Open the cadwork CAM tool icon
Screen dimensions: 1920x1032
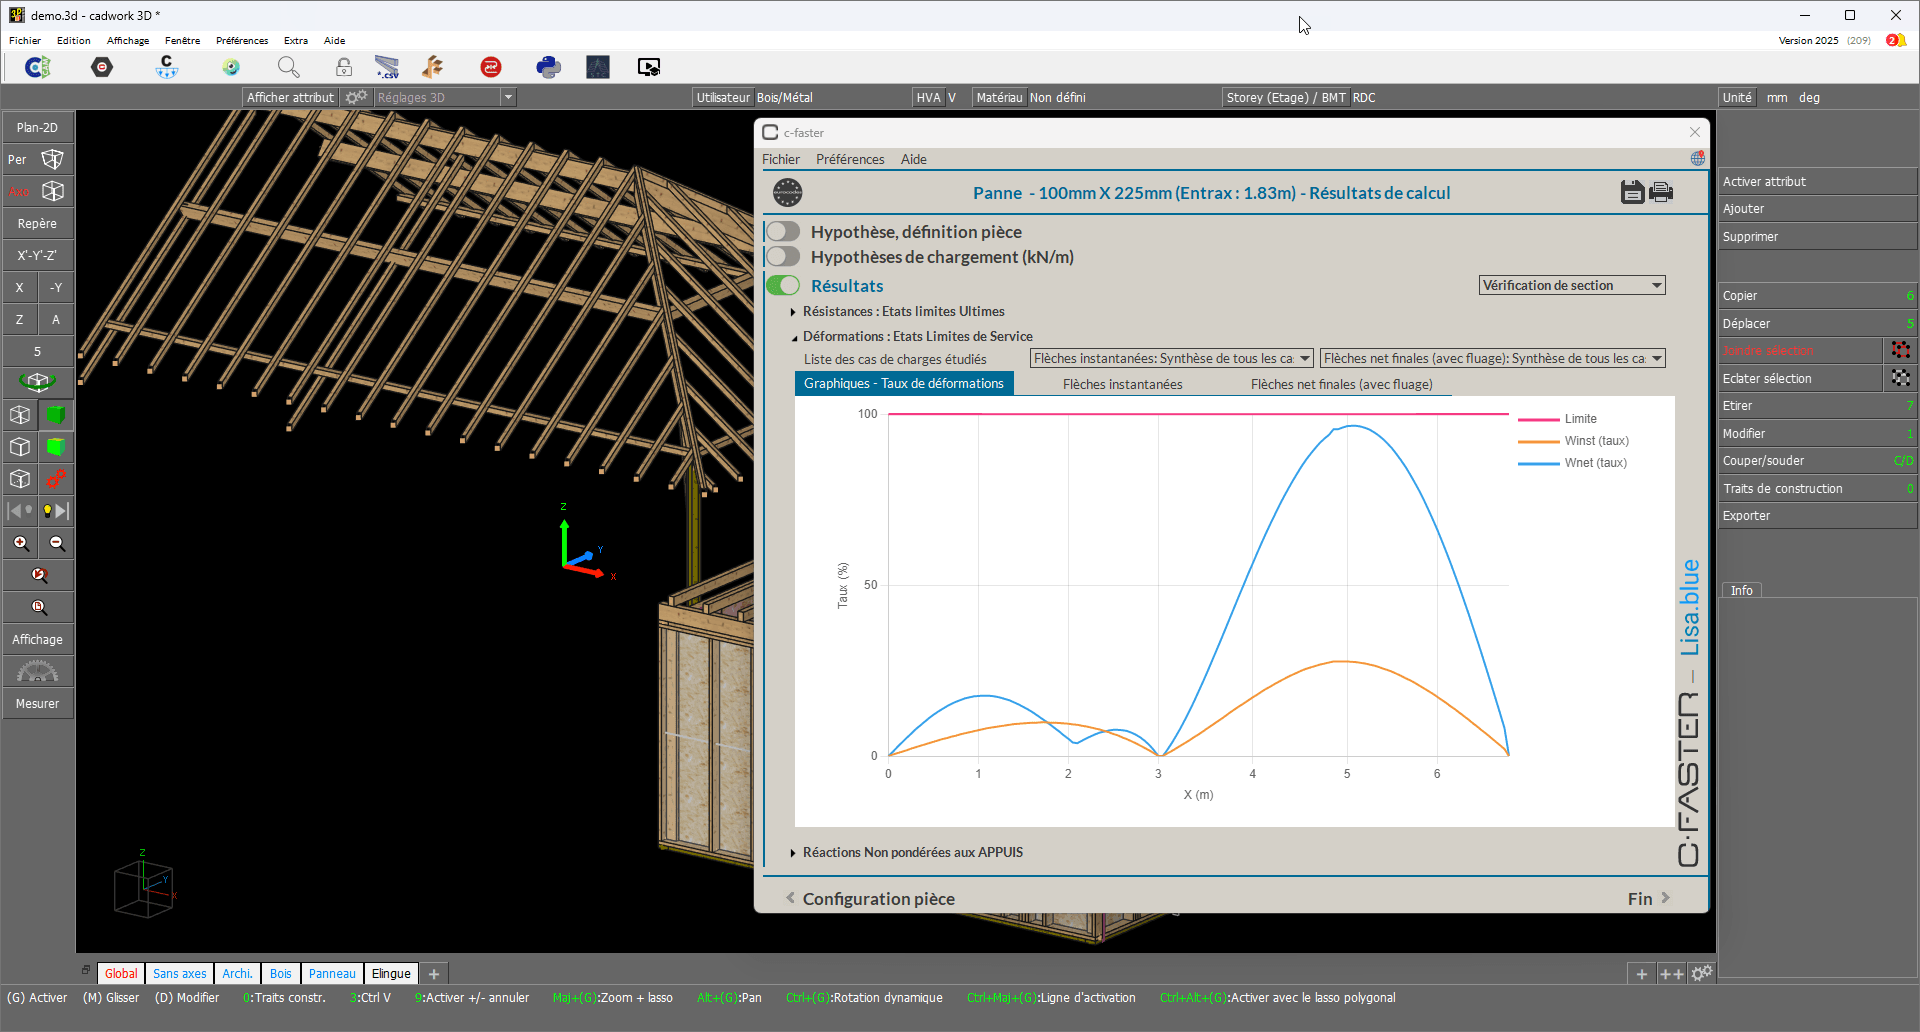point(38,67)
